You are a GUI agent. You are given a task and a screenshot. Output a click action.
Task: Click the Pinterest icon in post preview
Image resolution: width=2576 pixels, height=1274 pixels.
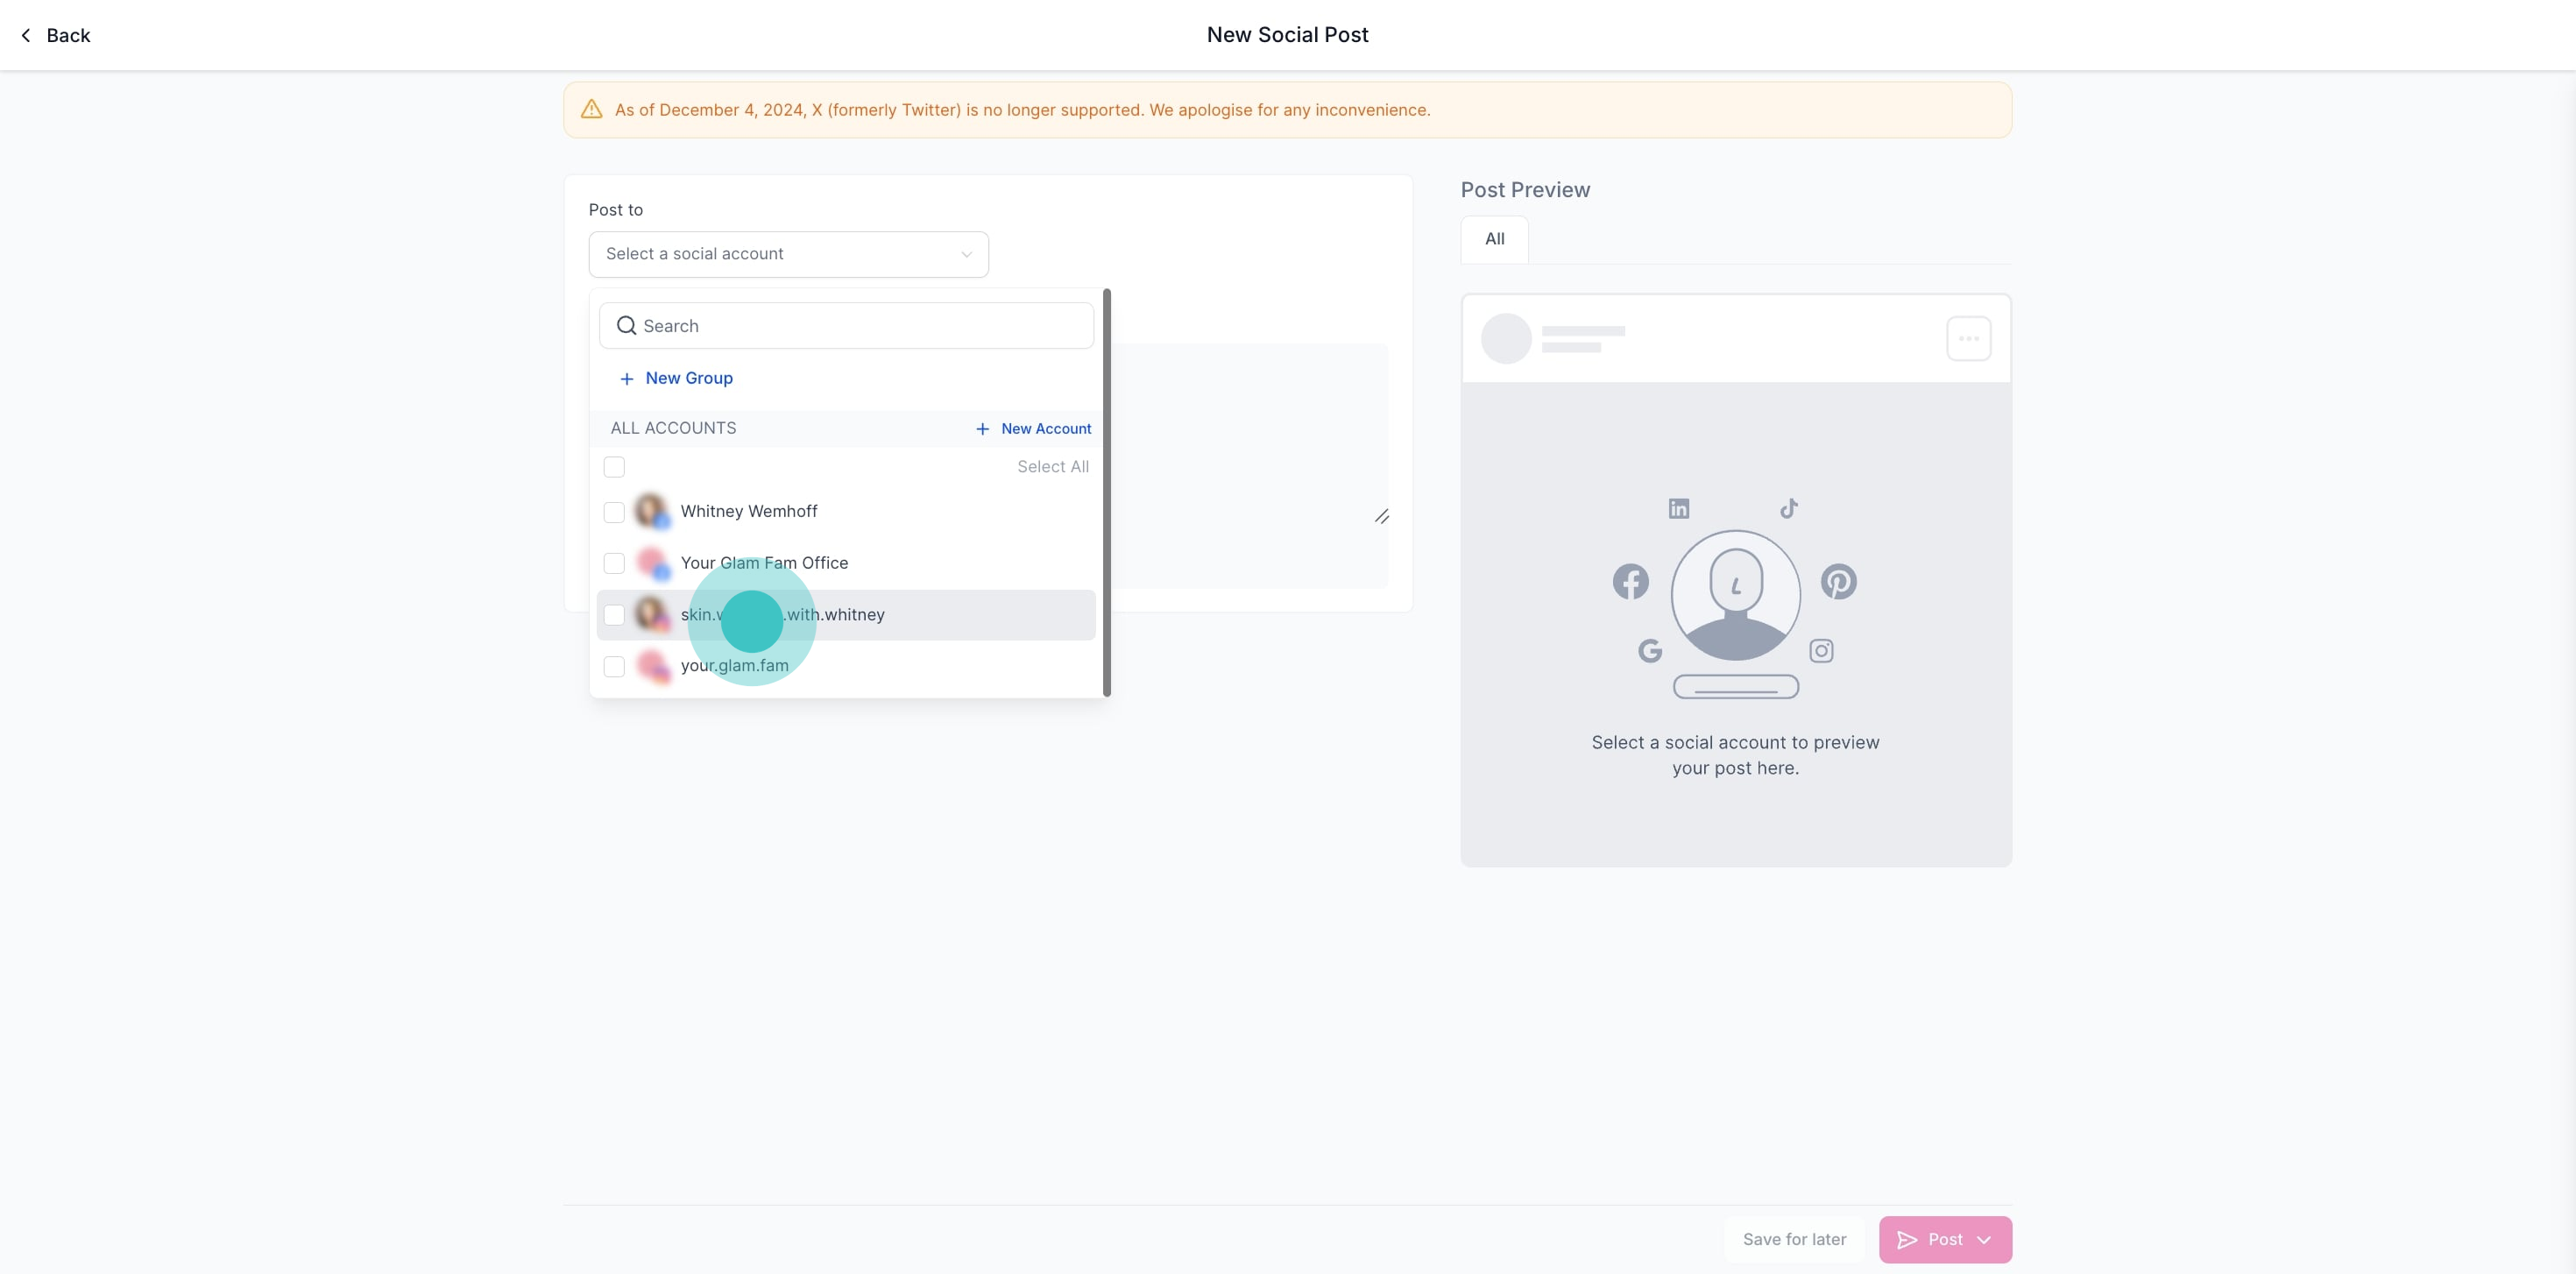[x=1838, y=582]
